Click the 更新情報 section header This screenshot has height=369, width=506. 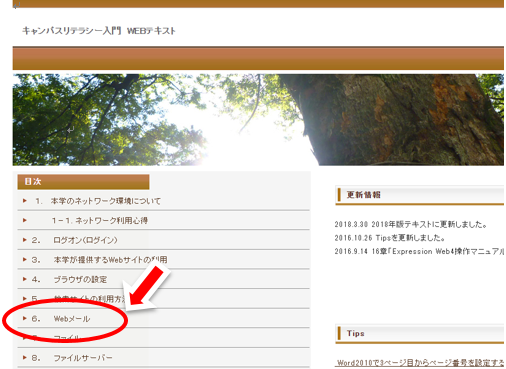pos(420,195)
